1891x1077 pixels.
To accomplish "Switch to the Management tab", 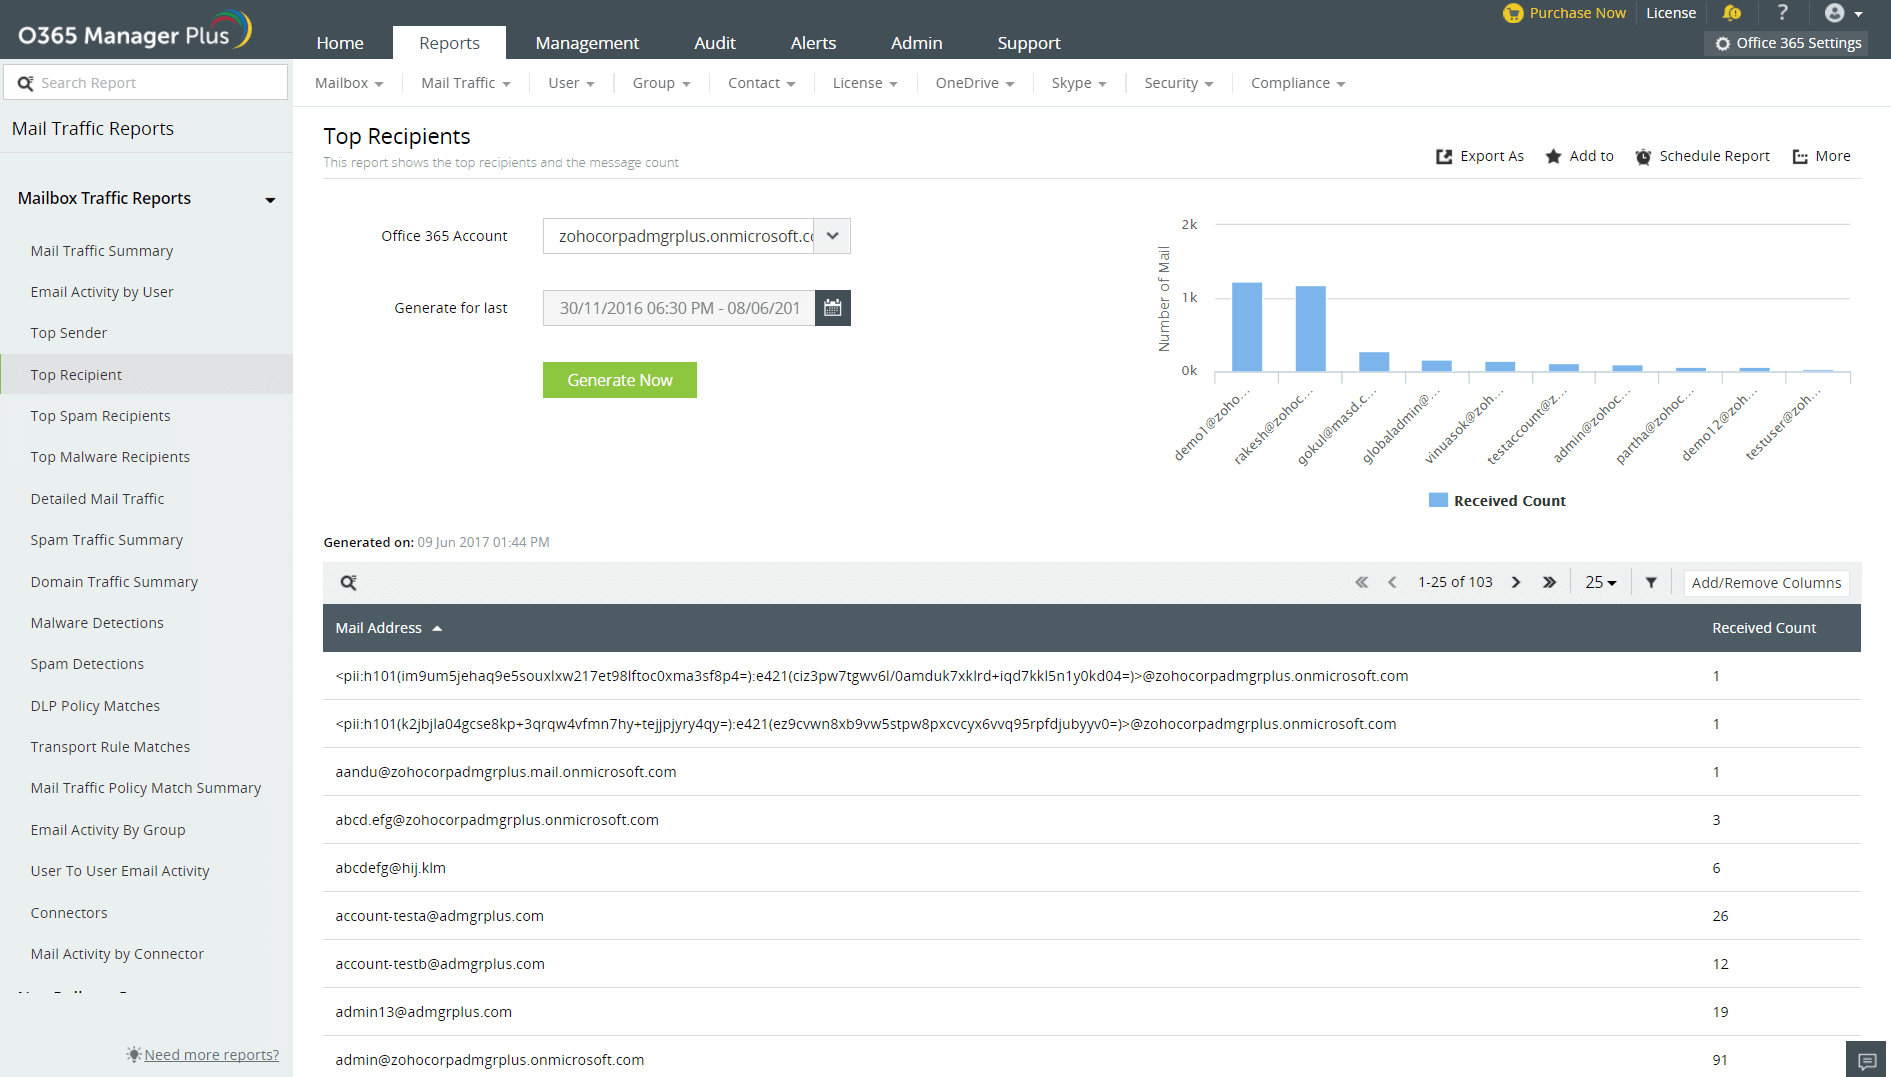I will pos(587,43).
